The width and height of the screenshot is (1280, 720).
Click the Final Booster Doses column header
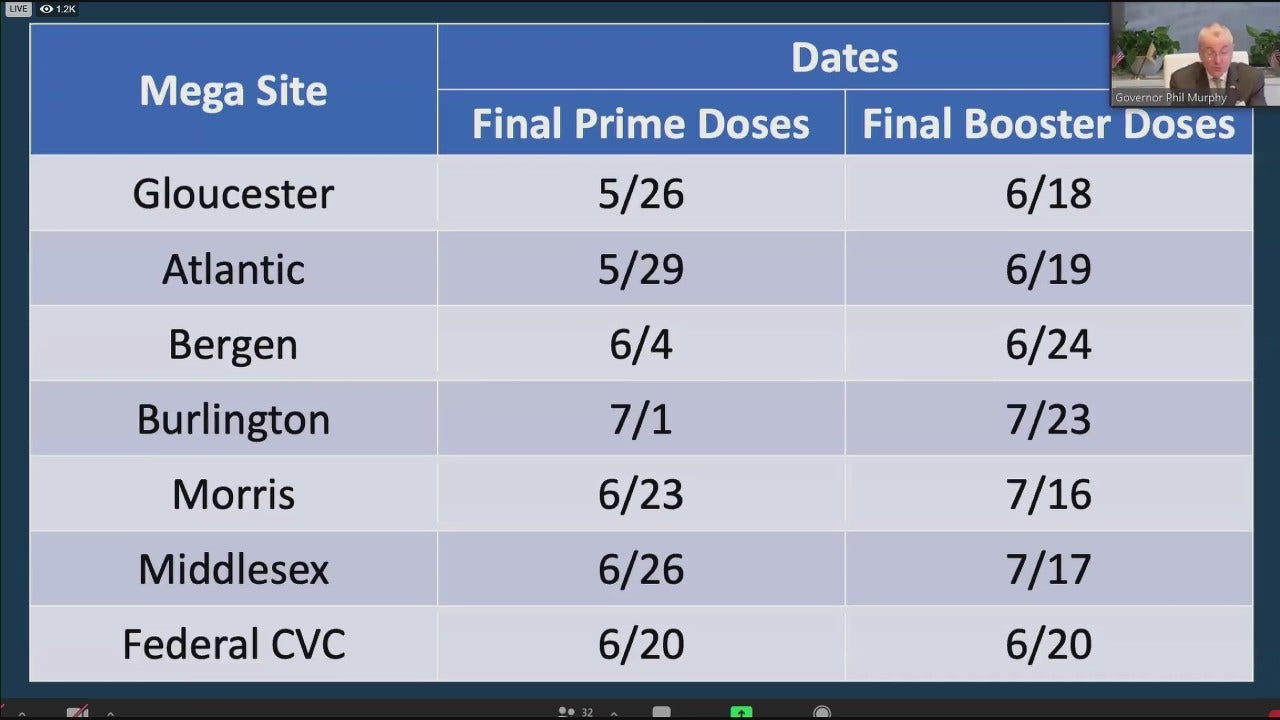coord(1048,124)
